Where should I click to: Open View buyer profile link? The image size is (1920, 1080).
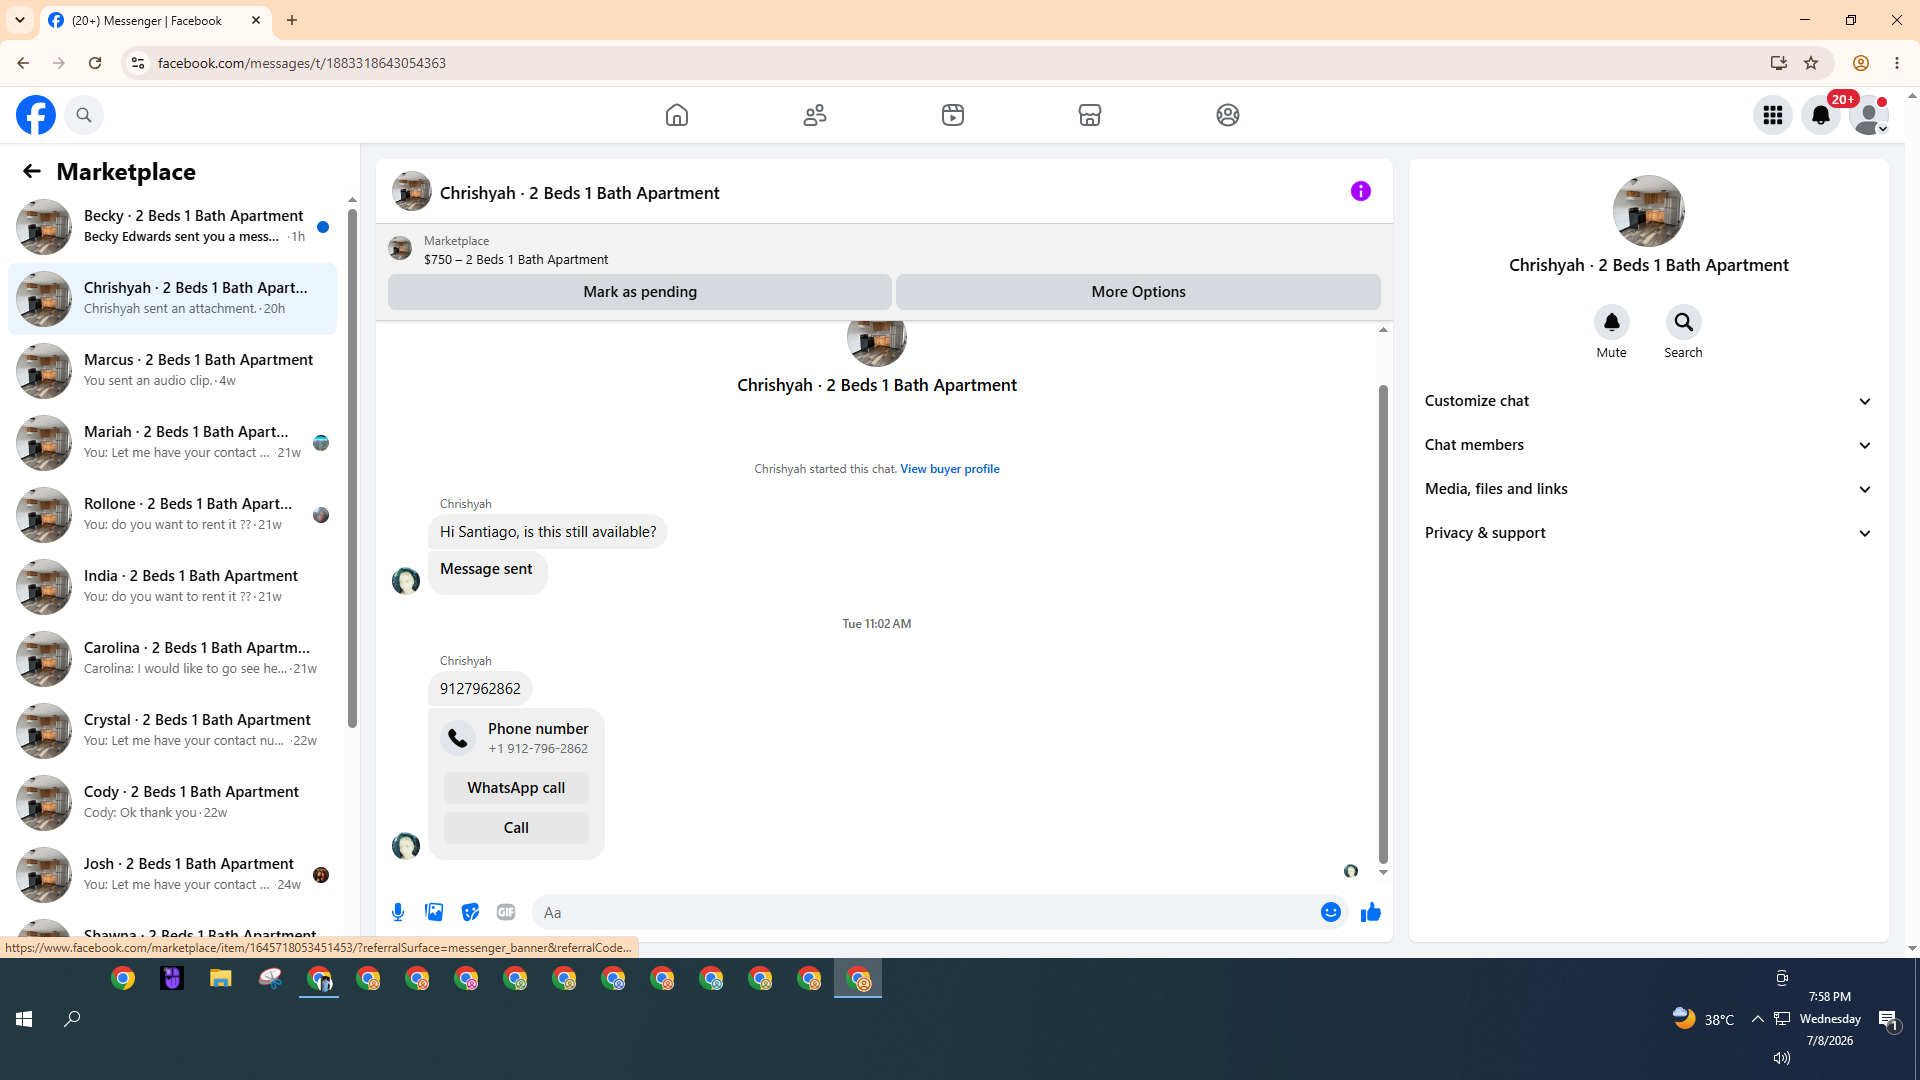click(950, 469)
